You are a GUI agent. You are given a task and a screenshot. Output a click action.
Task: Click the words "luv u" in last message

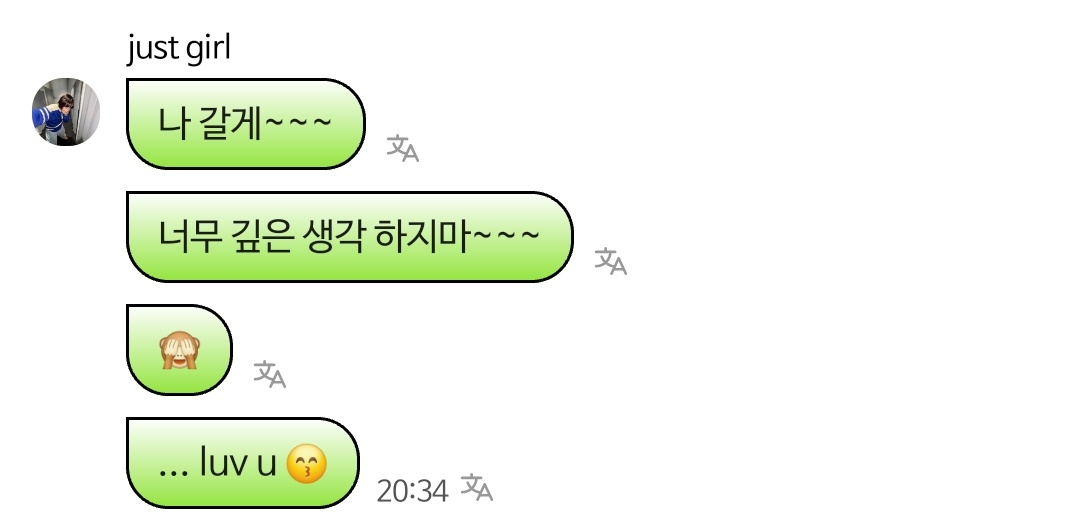click(238, 462)
